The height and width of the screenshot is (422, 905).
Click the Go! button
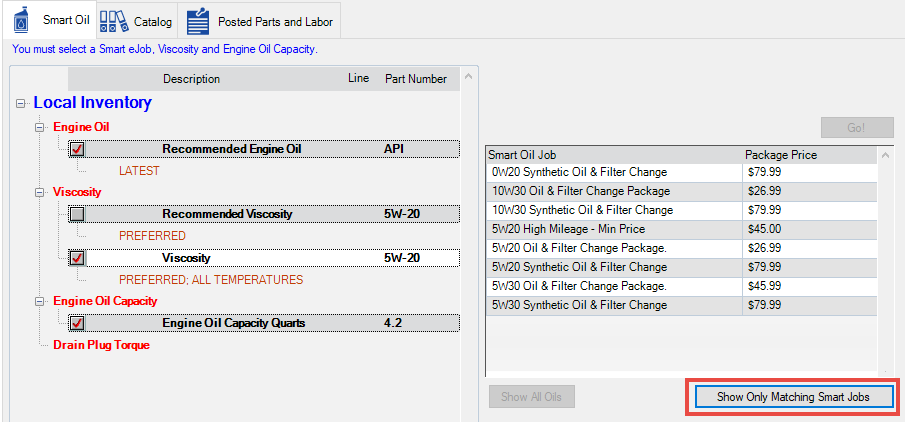[857, 128]
